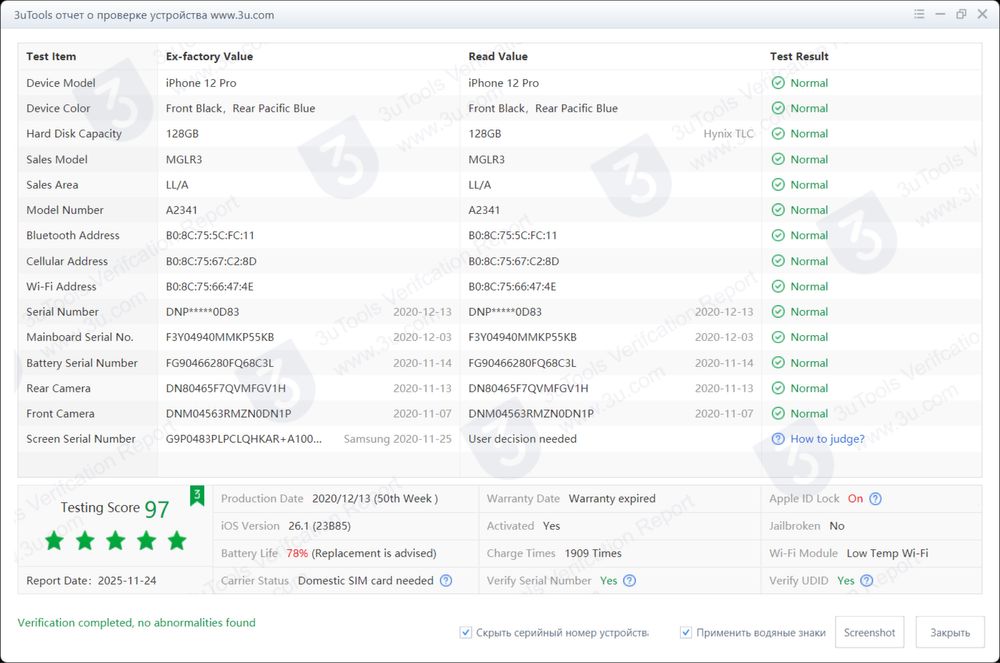Select the Hynix TLC label
The height and width of the screenshot is (663, 1000).
click(x=728, y=134)
